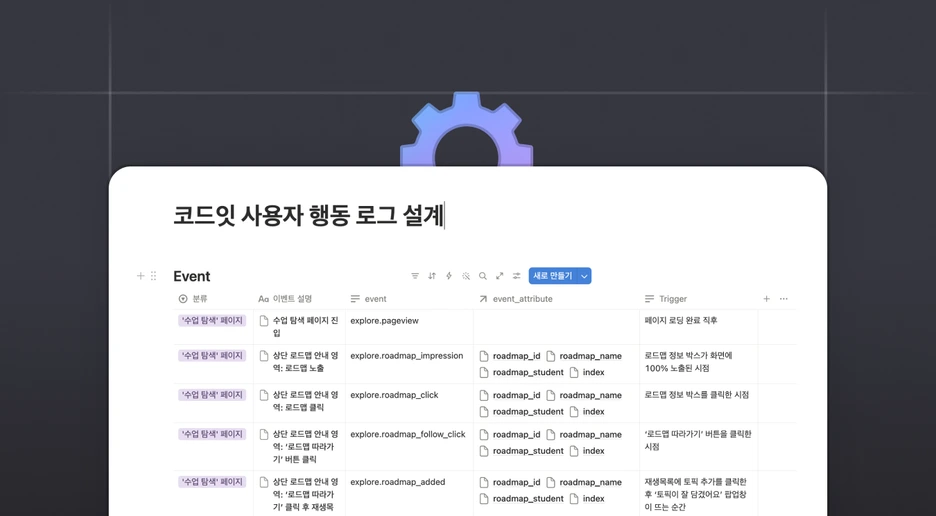Expand the dropdown arrow beside 새로 만들기

click(x=584, y=276)
